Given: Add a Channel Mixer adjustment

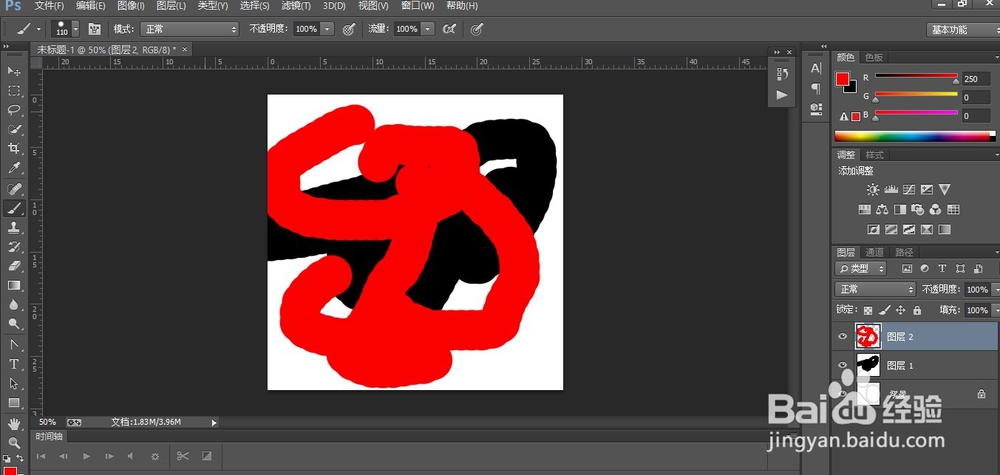Looking at the screenshot, I should [x=936, y=209].
